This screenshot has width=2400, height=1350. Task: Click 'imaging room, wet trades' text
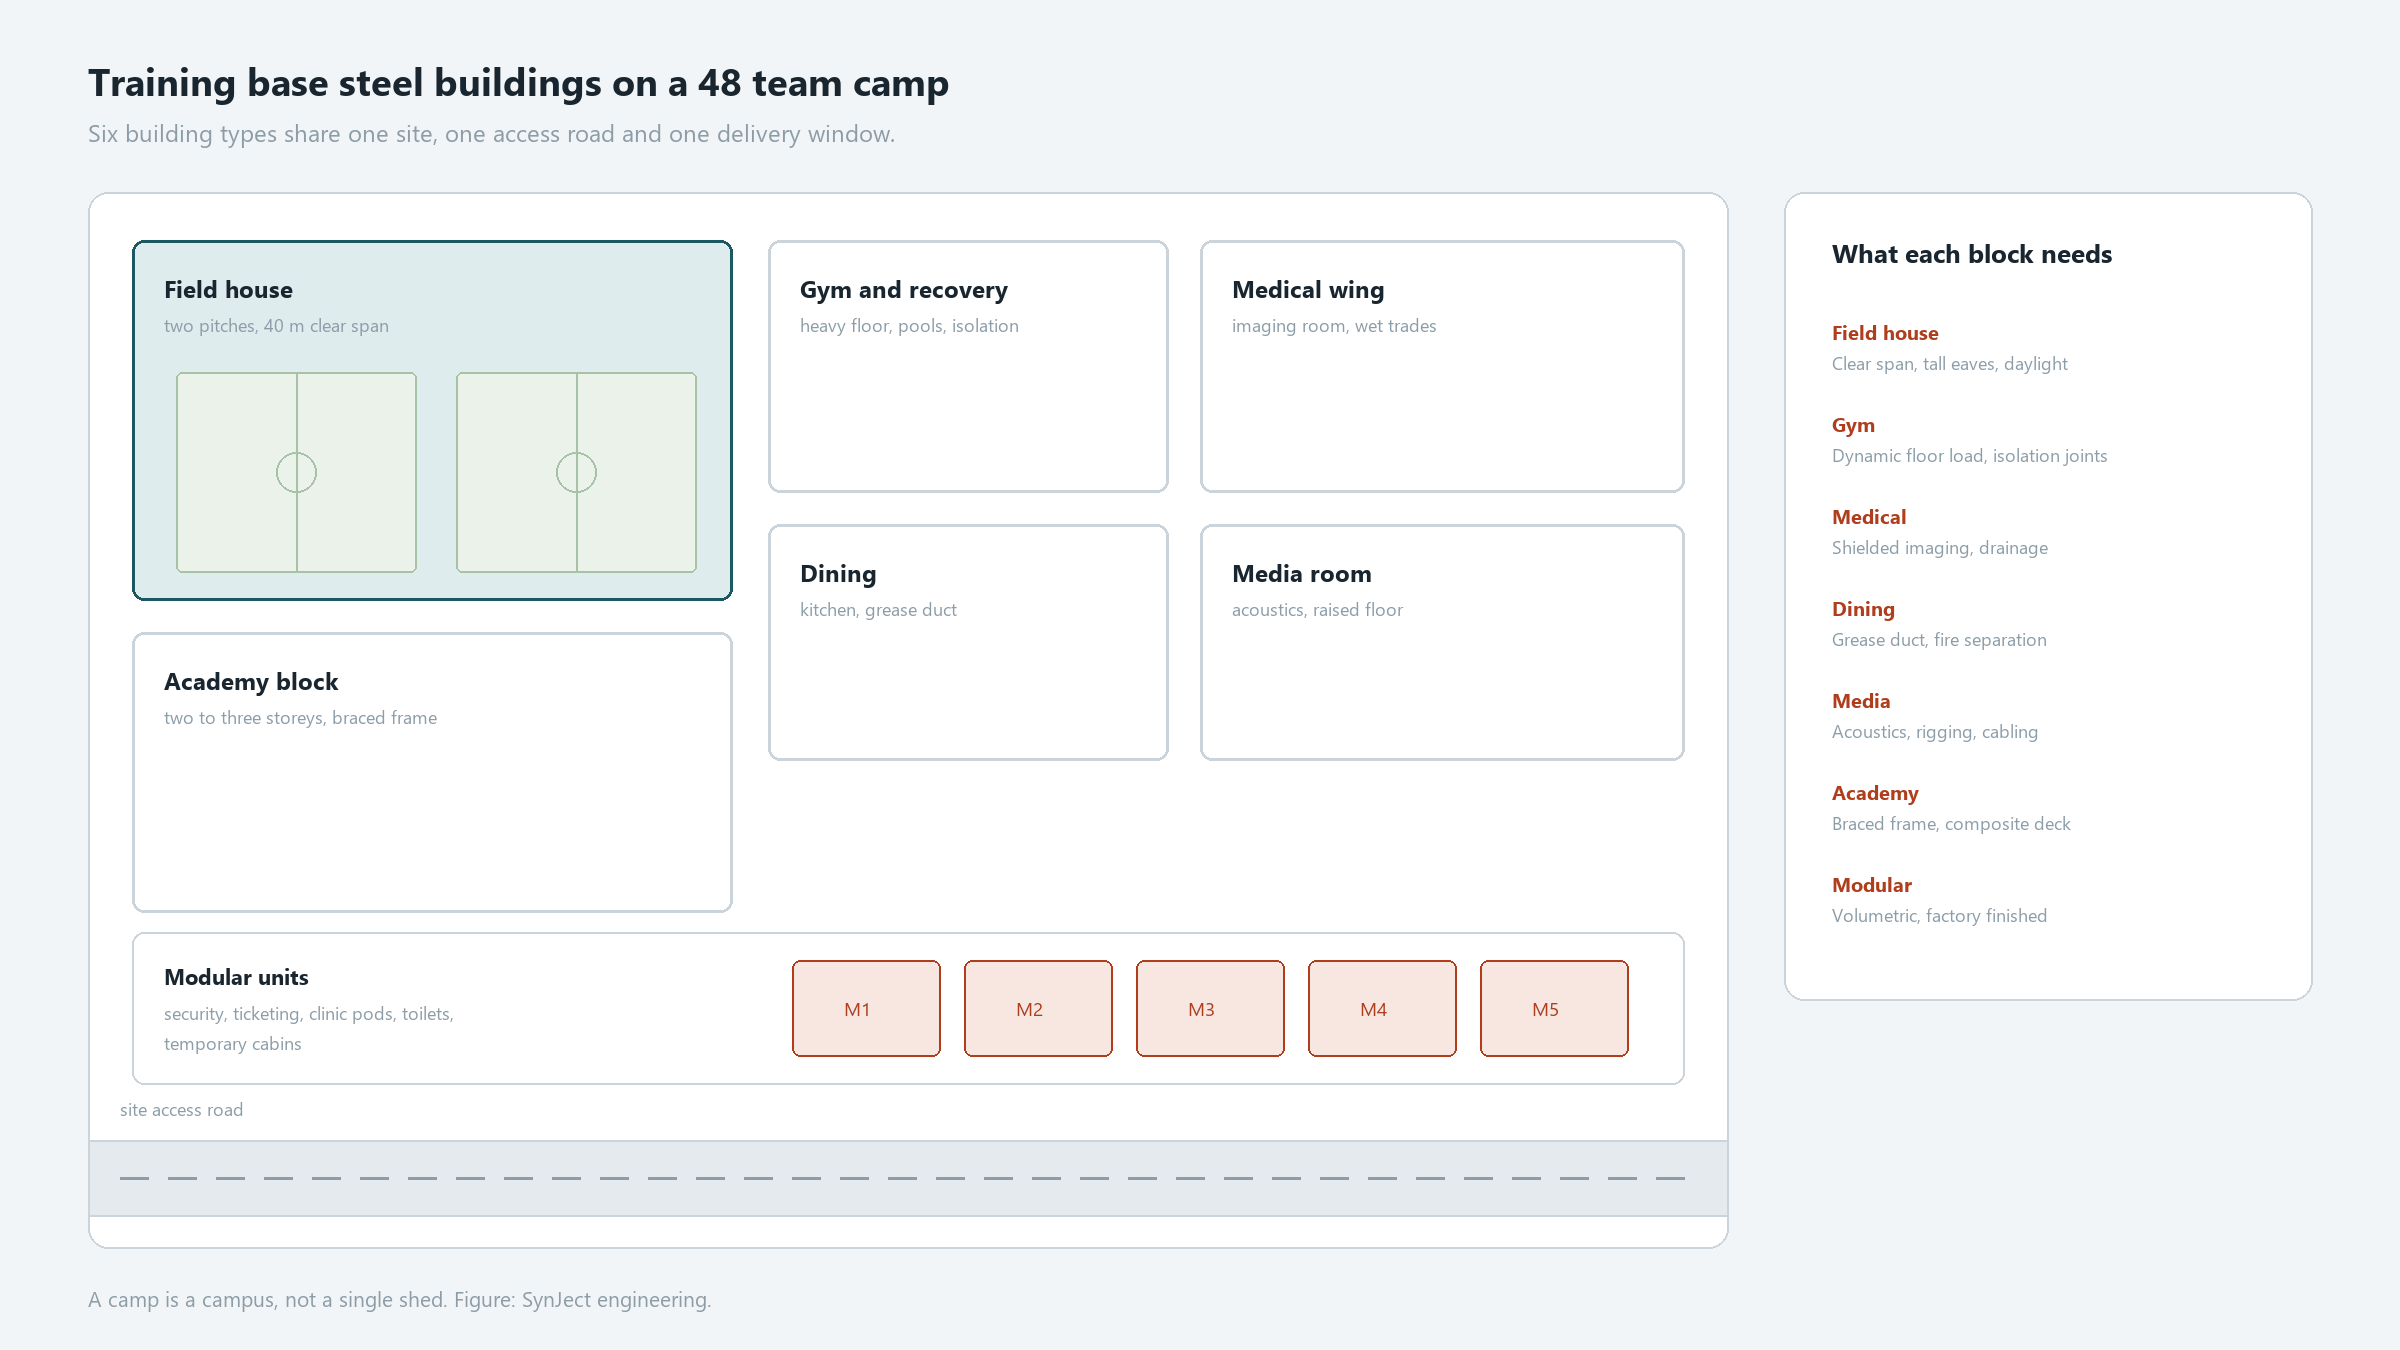(x=1334, y=326)
